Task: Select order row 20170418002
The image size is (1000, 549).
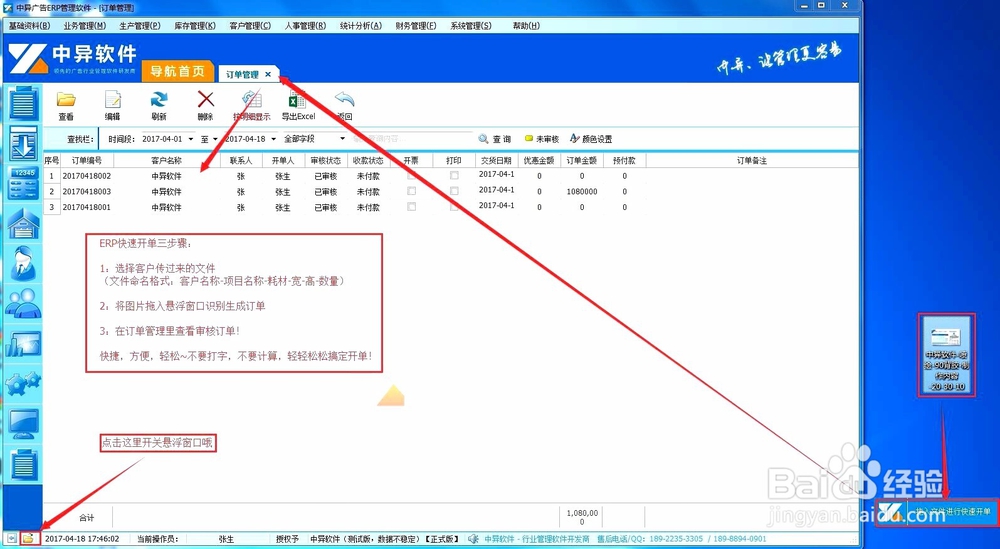Action: coord(344,176)
